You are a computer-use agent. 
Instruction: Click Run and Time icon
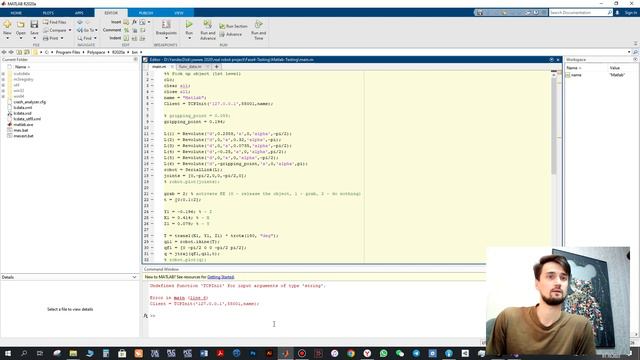[x=258, y=24]
